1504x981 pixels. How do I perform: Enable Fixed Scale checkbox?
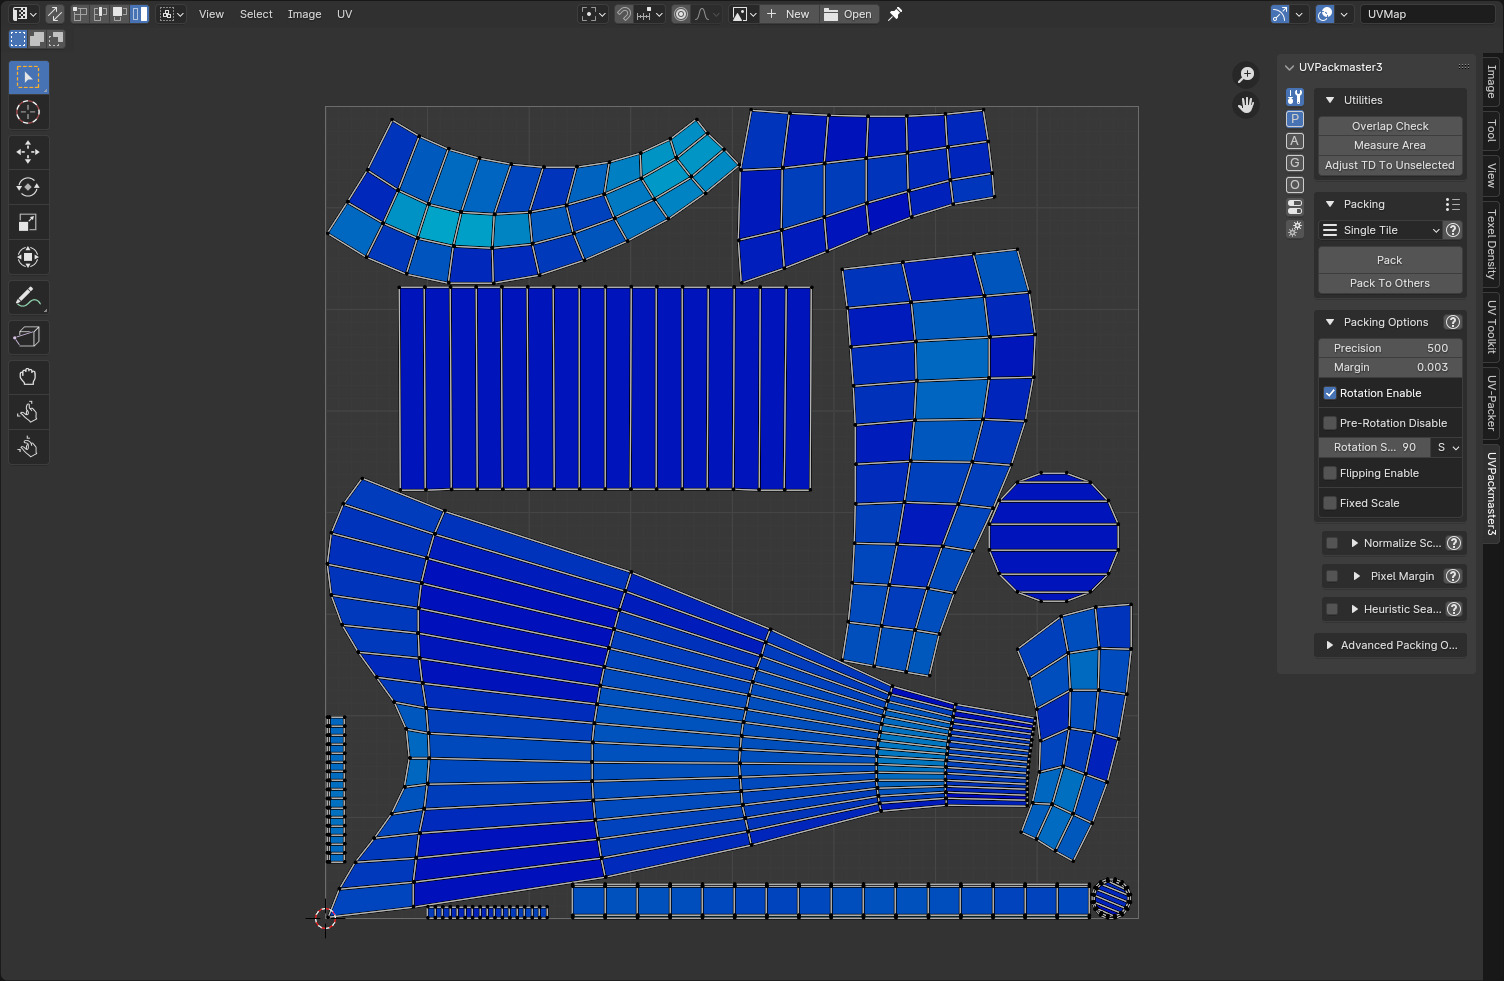(1330, 503)
